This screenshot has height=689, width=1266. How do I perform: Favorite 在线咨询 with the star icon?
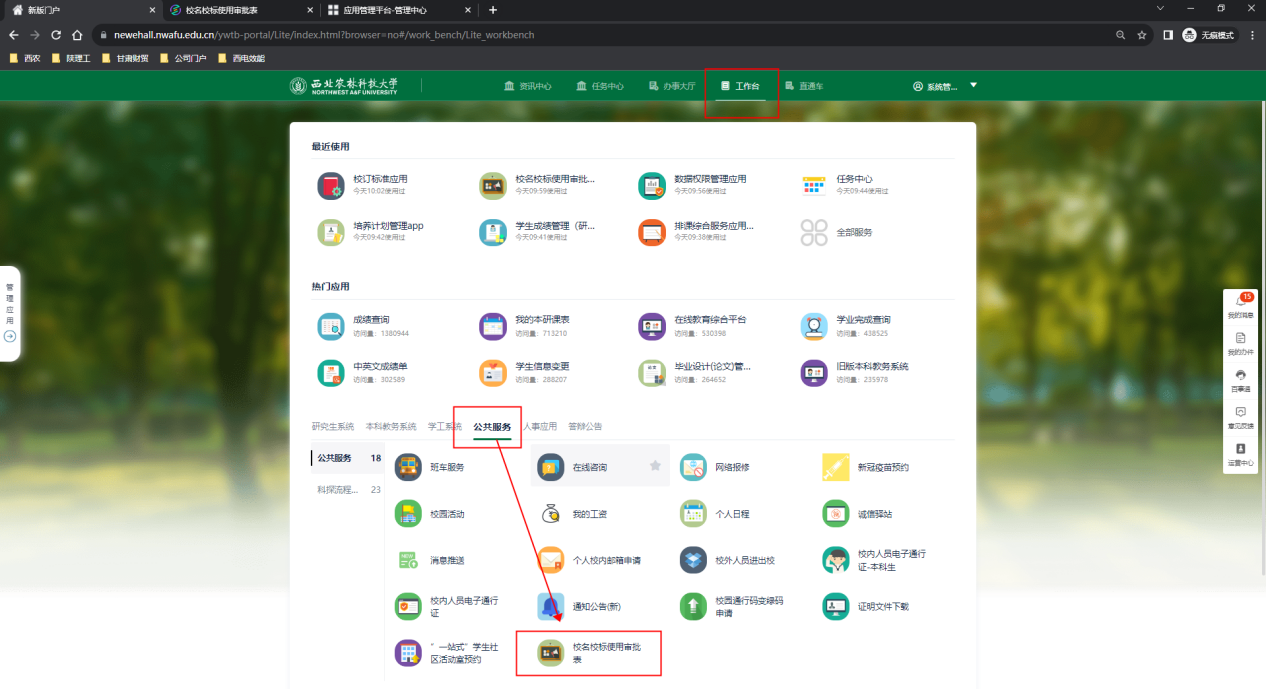656,465
